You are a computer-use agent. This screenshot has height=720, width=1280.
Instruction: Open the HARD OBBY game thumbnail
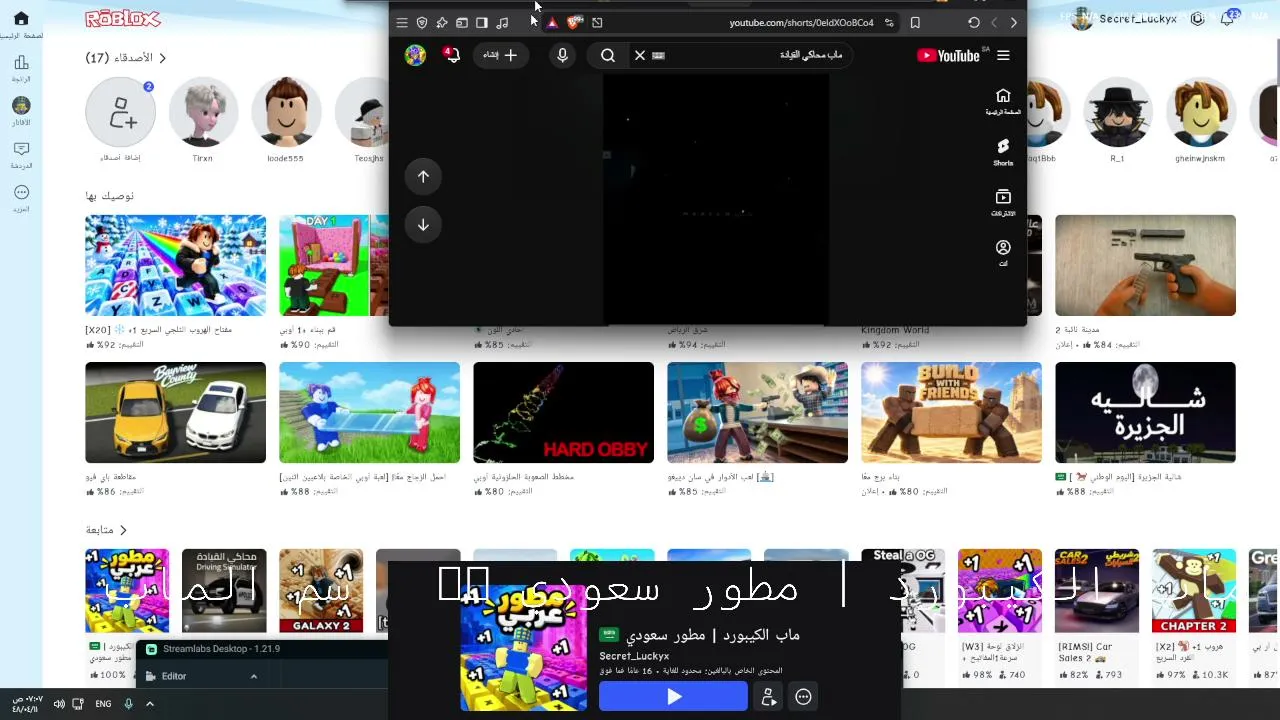[x=563, y=413]
